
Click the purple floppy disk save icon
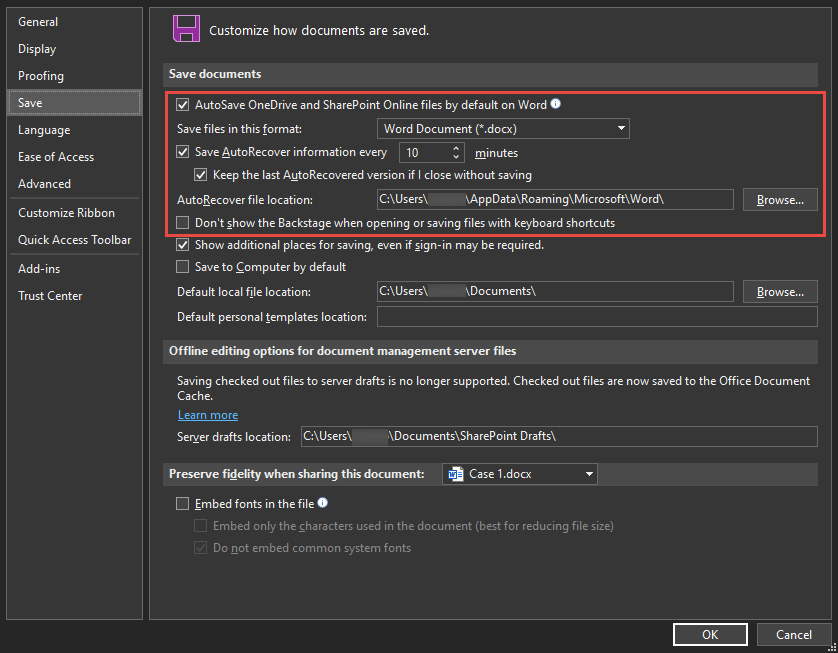click(186, 29)
